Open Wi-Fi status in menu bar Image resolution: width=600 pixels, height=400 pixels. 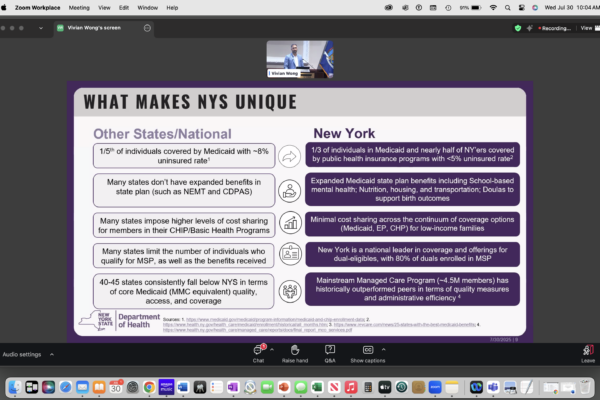(494, 6)
